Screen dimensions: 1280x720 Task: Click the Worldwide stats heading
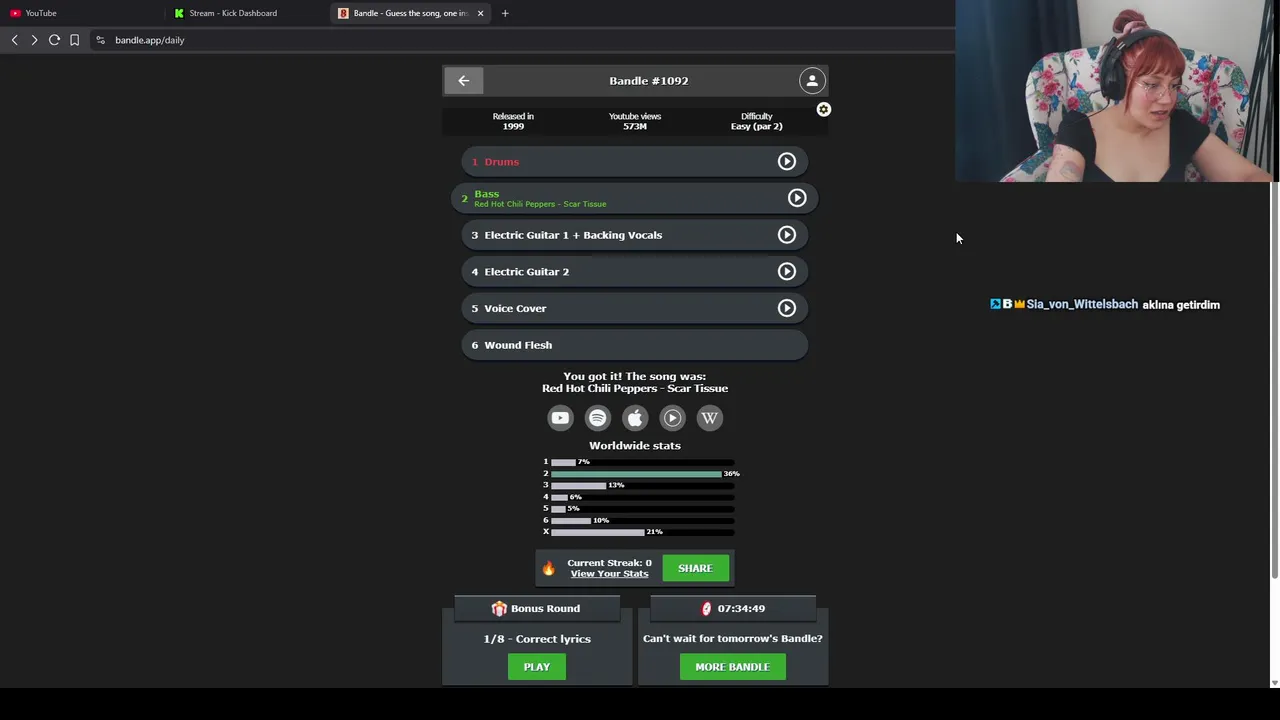tap(635, 446)
